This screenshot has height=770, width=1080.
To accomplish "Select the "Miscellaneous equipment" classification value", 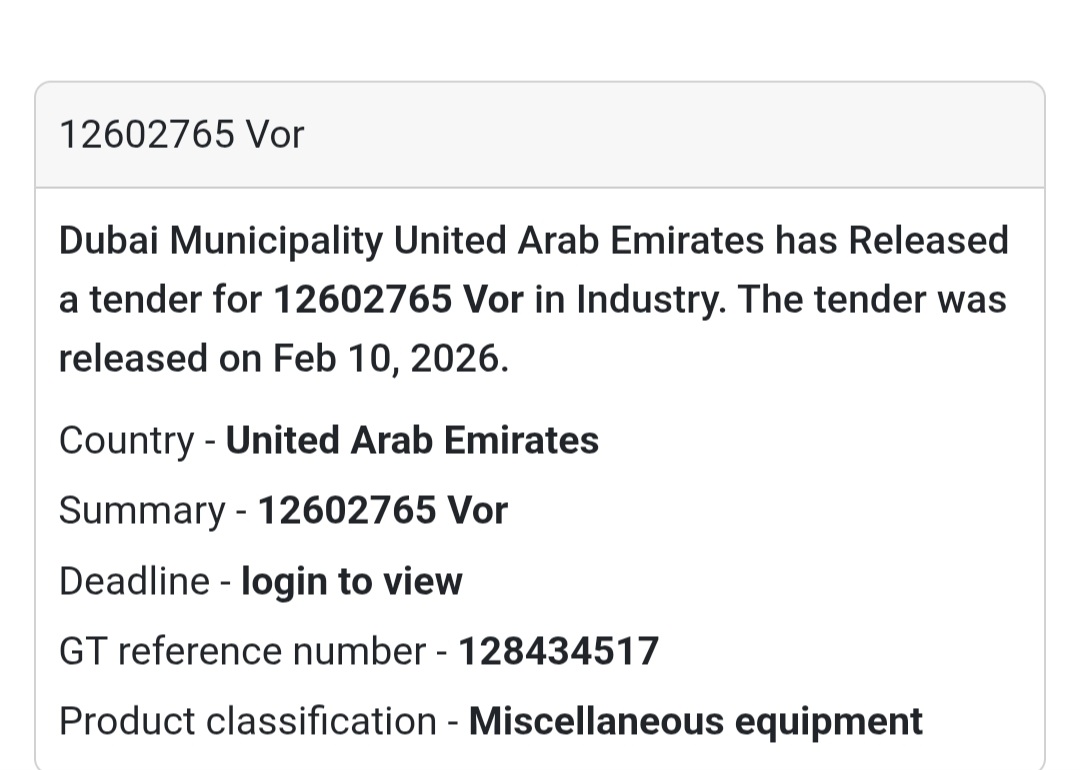I will 695,721.
